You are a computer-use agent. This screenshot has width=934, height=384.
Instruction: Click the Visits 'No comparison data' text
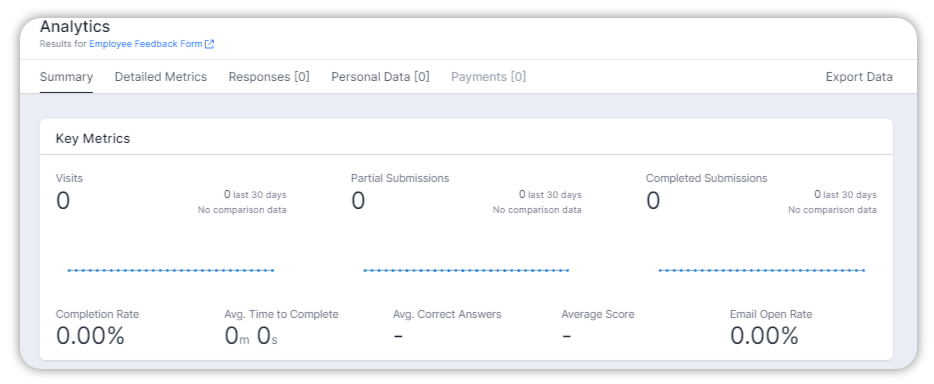point(242,210)
